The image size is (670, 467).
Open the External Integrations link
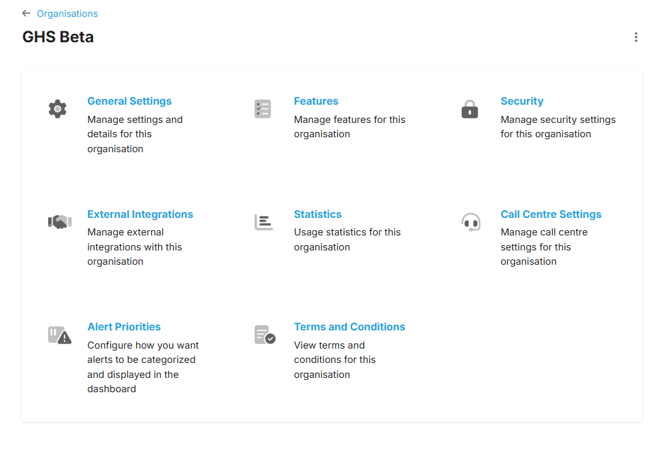(x=140, y=214)
